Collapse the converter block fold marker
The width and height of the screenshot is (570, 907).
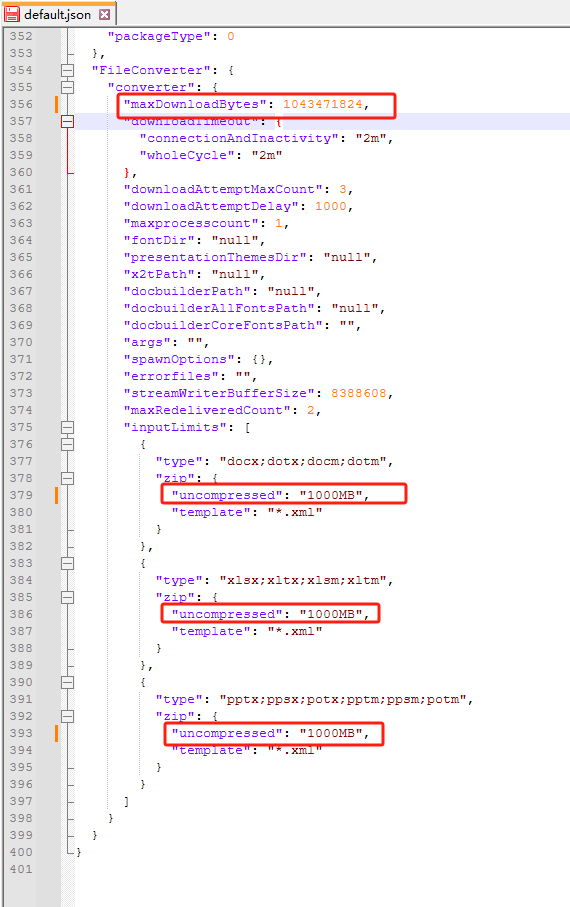[68, 87]
